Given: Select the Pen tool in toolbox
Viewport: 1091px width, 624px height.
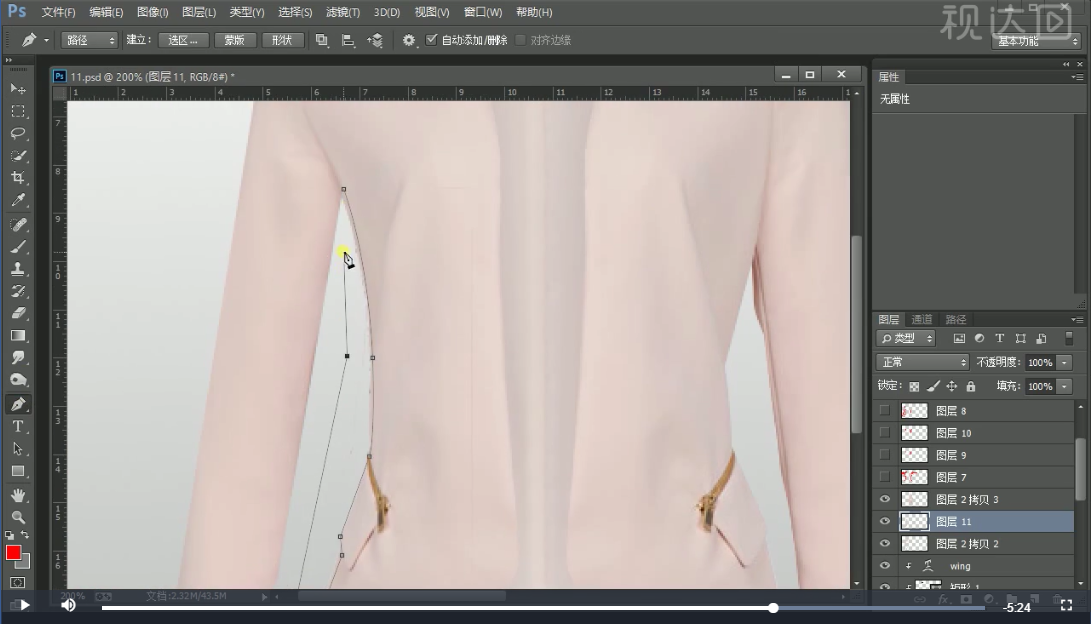Looking at the screenshot, I should (x=18, y=404).
